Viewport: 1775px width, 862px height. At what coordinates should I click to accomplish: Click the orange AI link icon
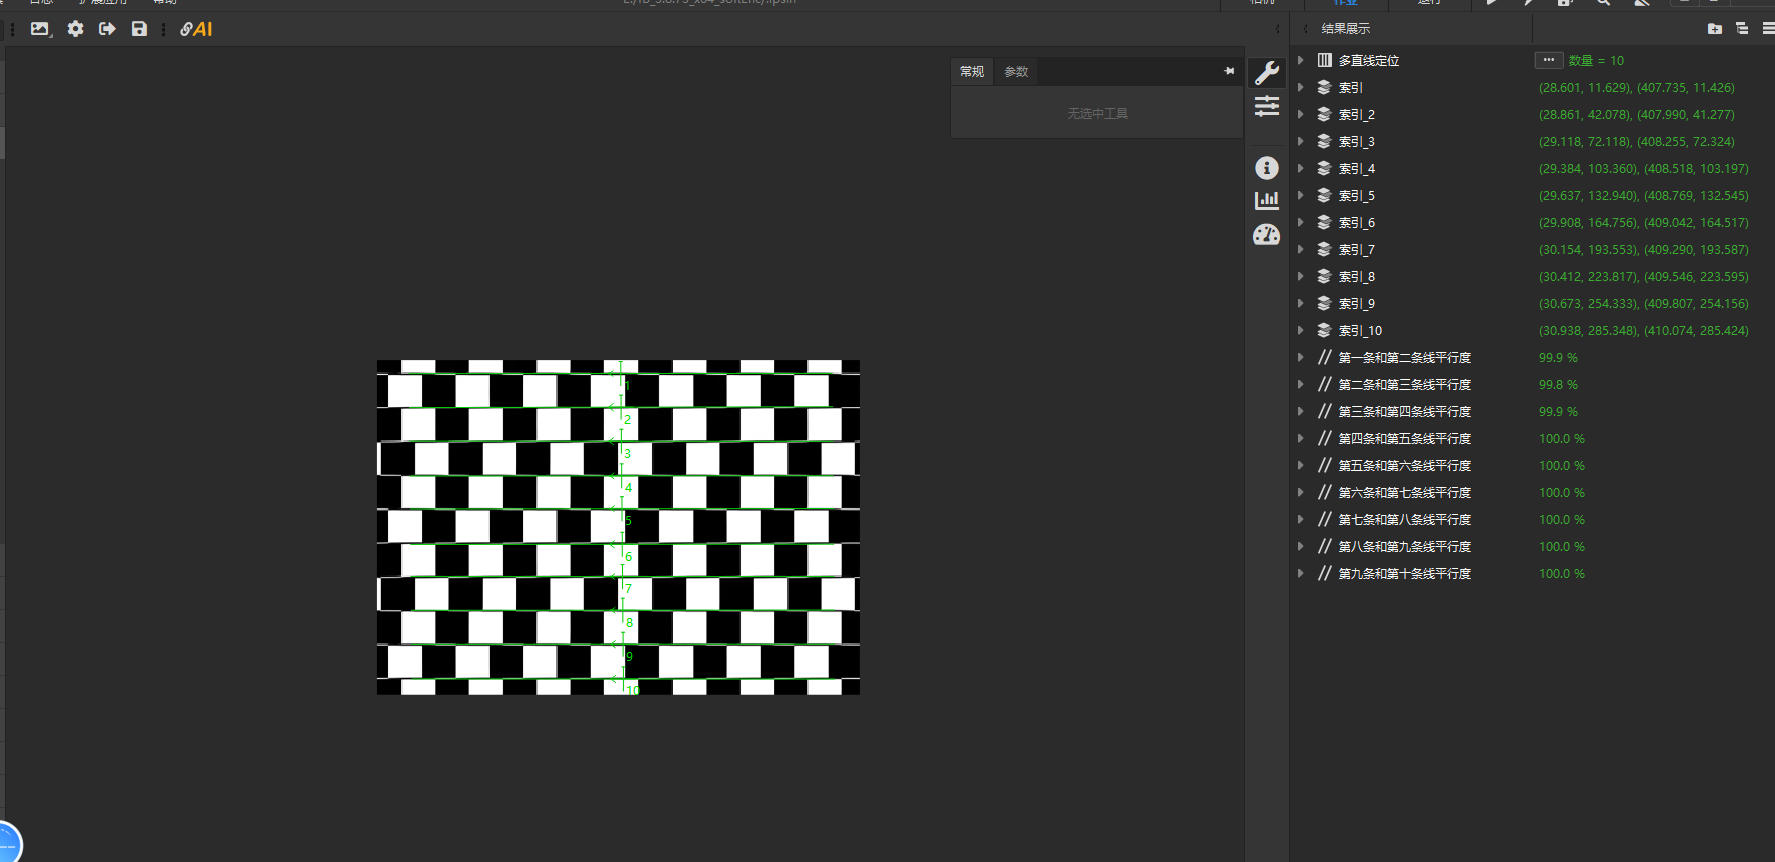tap(196, 29)
